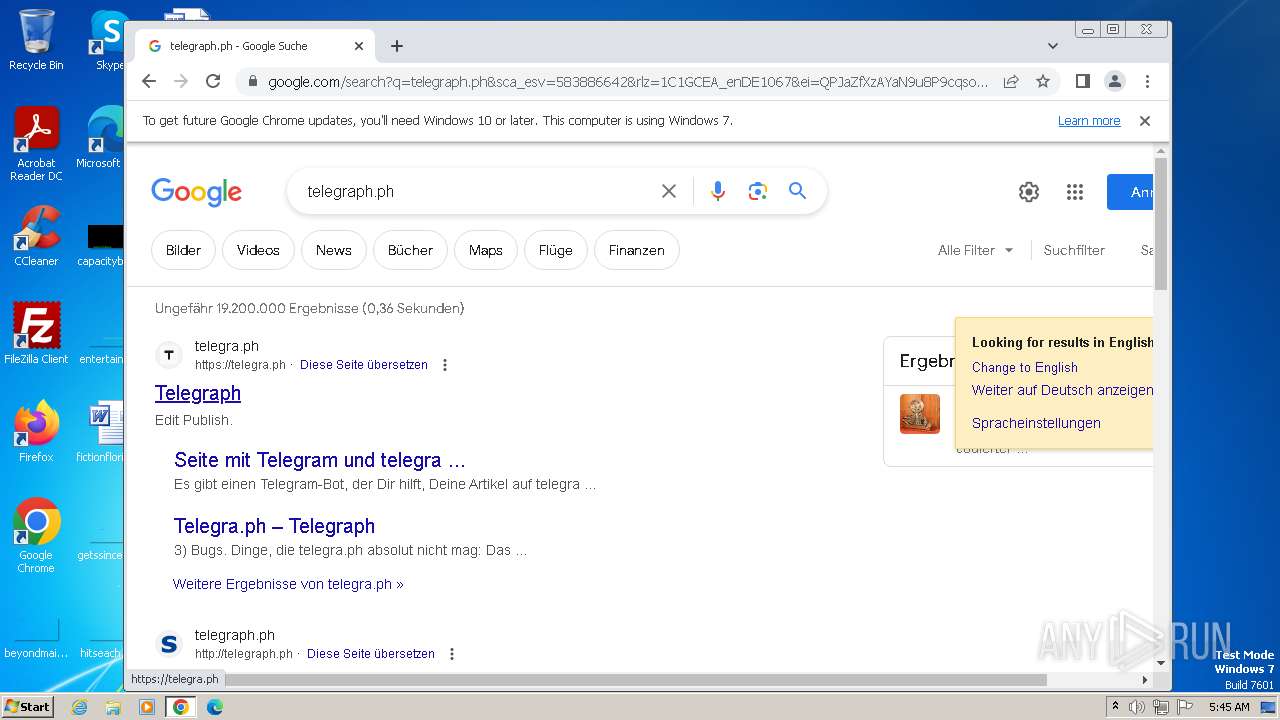Screen dimensions: 1280x720
Task: Select the Videos filter chip
Action: 258,250
